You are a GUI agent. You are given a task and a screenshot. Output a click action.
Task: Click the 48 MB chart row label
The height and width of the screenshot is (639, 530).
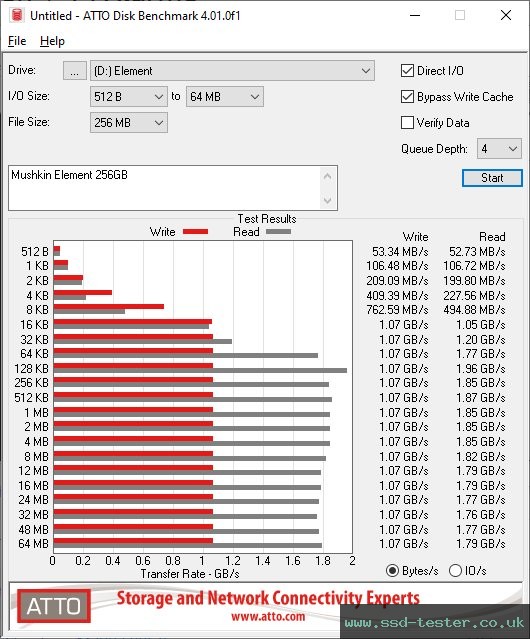[33, 530]
